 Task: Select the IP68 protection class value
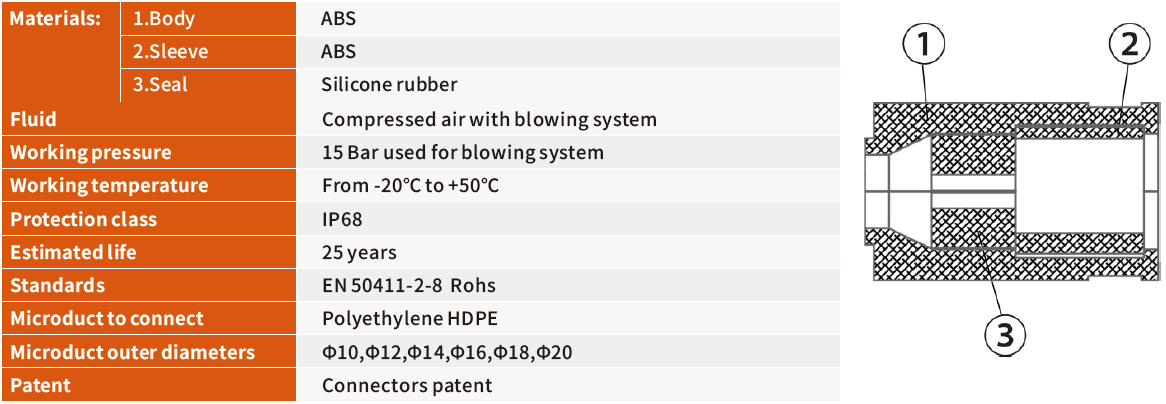(345, 219)
